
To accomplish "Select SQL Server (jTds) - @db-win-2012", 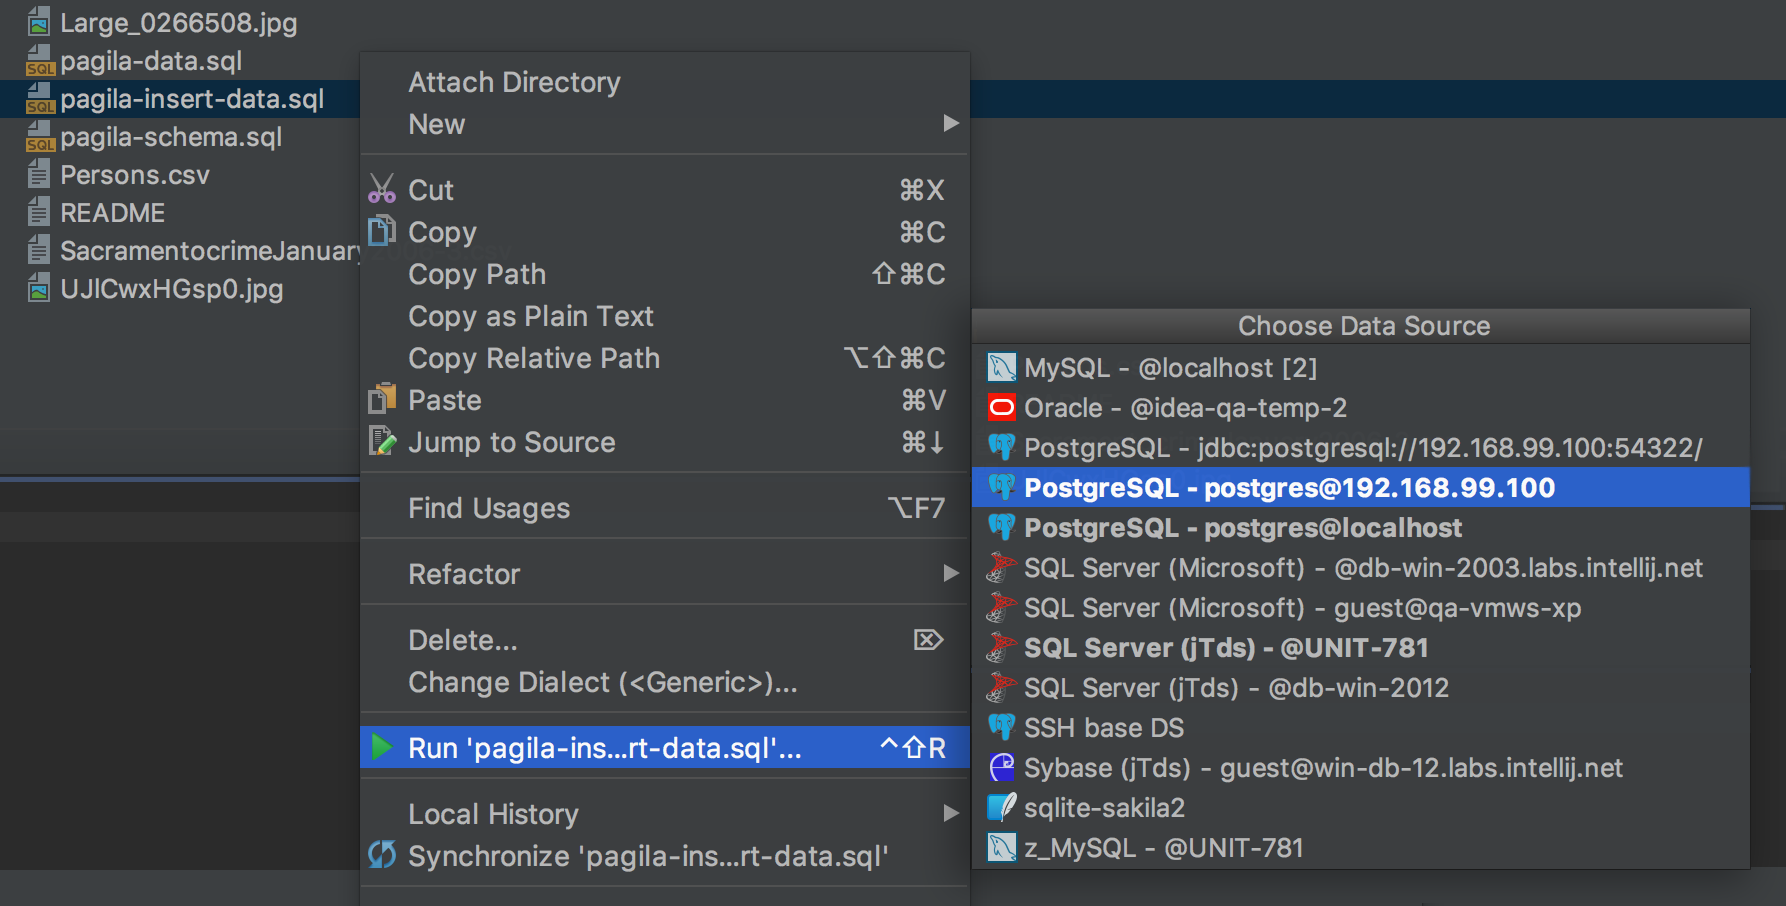I will pos(1361,687).
